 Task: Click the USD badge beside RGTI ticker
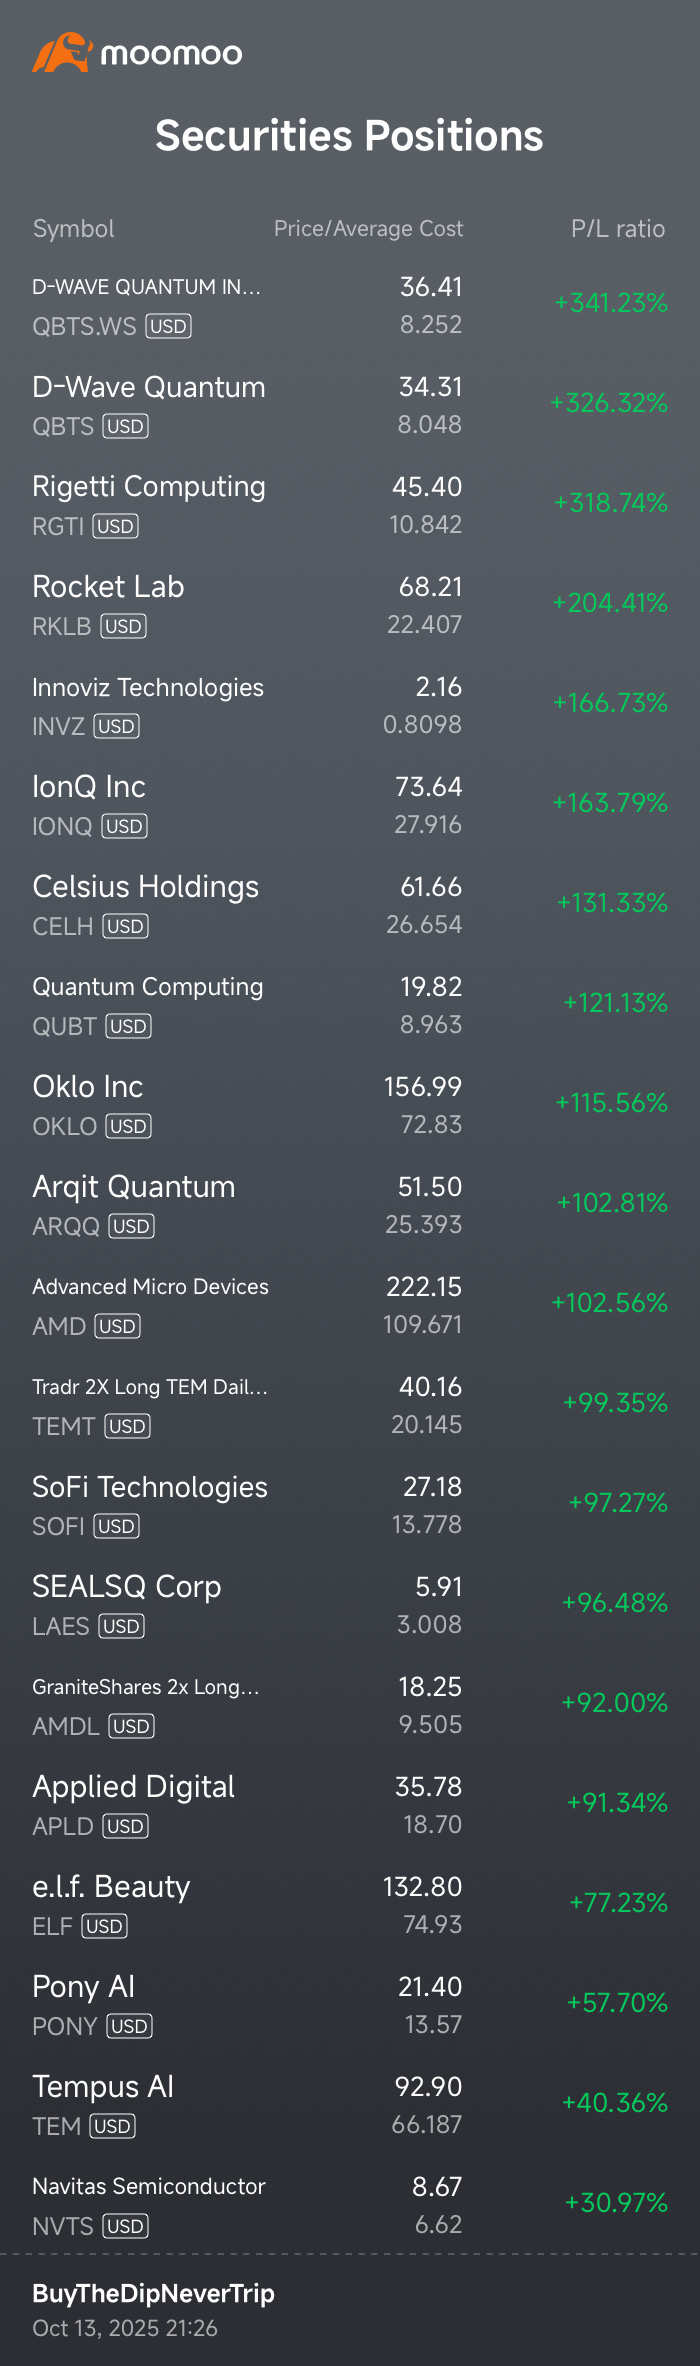[115, 526]
